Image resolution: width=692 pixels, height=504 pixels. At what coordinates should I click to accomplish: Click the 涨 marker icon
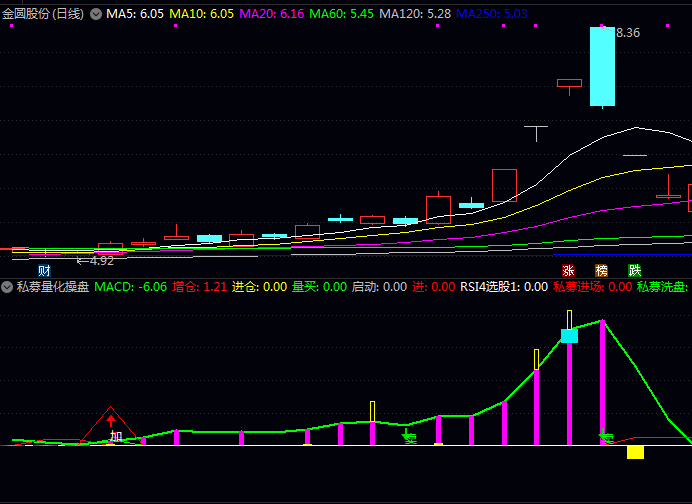pyautogui.click(x=568, y=270)
